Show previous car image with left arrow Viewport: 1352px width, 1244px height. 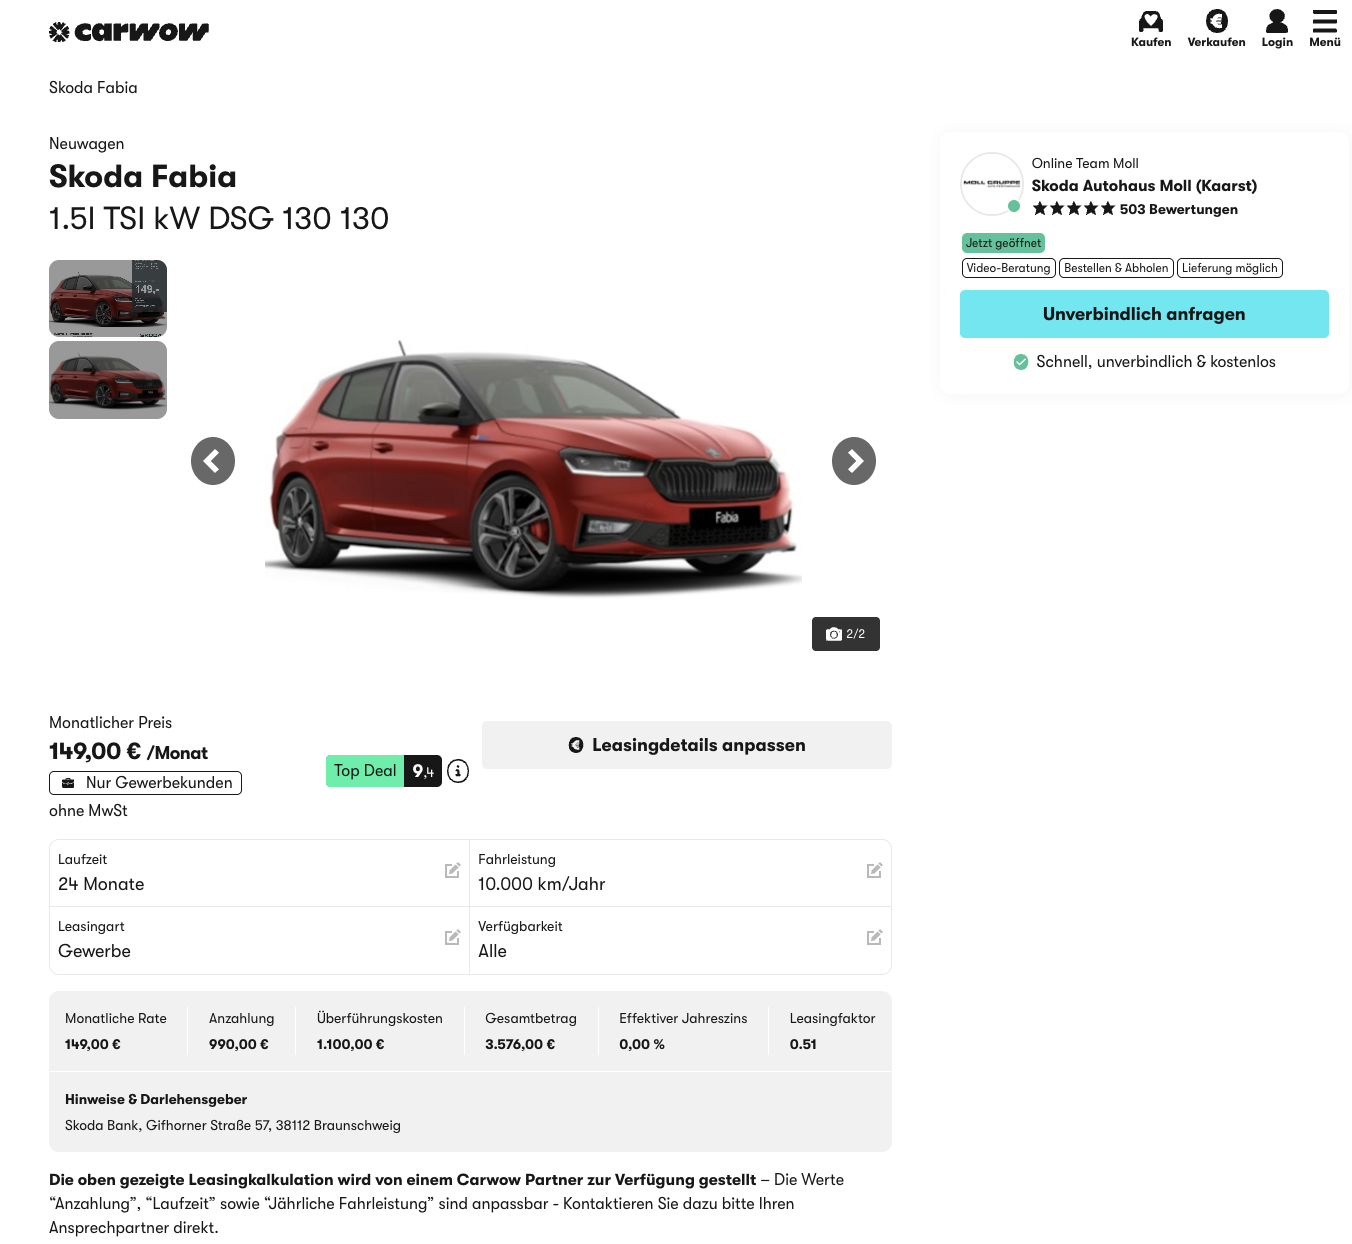(213, 461)
